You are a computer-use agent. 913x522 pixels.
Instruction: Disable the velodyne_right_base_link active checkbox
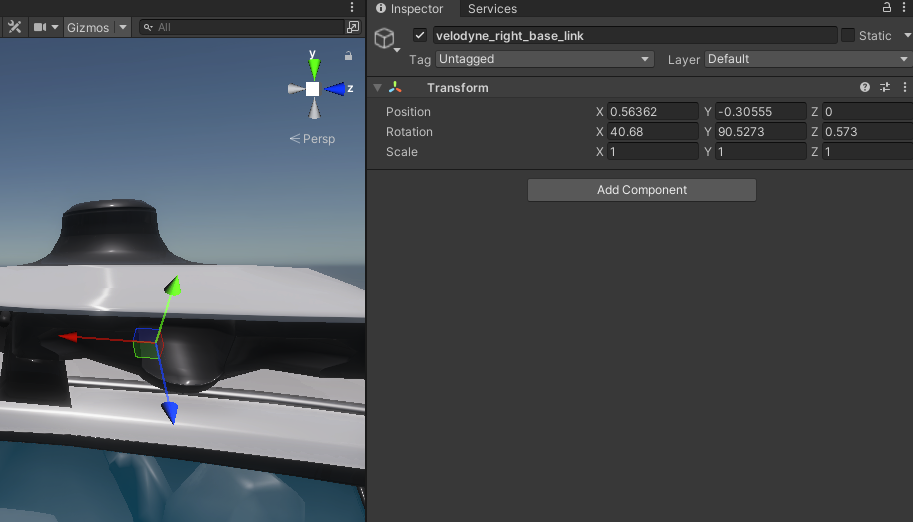[420, 35]
